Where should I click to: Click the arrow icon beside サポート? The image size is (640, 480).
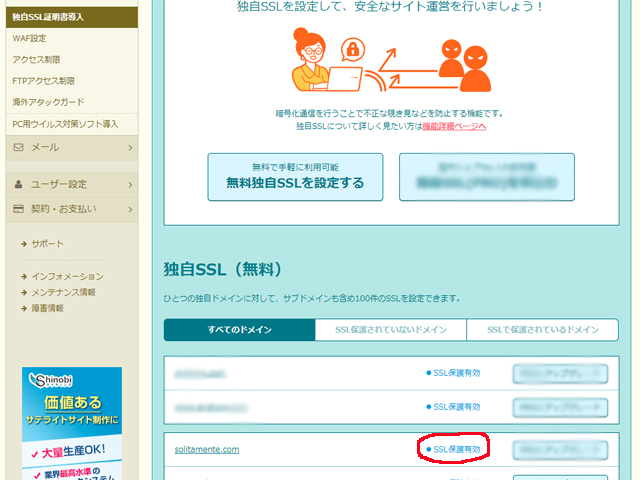(x=23, y=244)
